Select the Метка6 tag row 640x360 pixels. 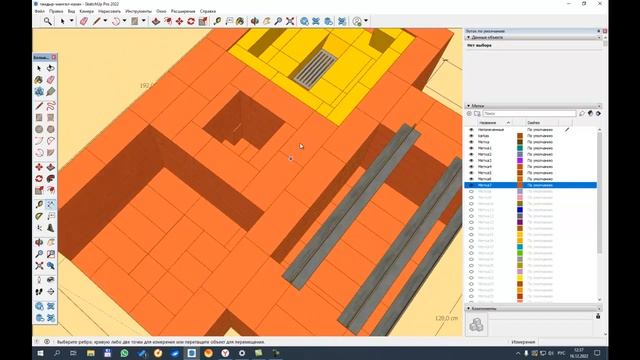(531, 179)
